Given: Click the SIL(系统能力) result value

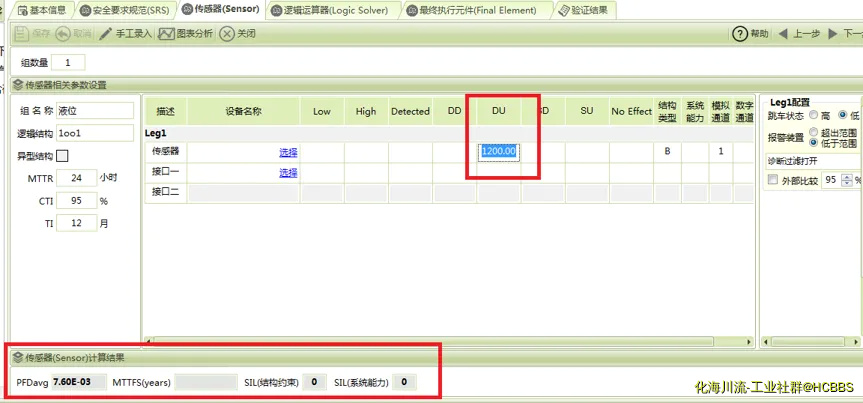Looking at the screenshot, I should pos(404,382).
